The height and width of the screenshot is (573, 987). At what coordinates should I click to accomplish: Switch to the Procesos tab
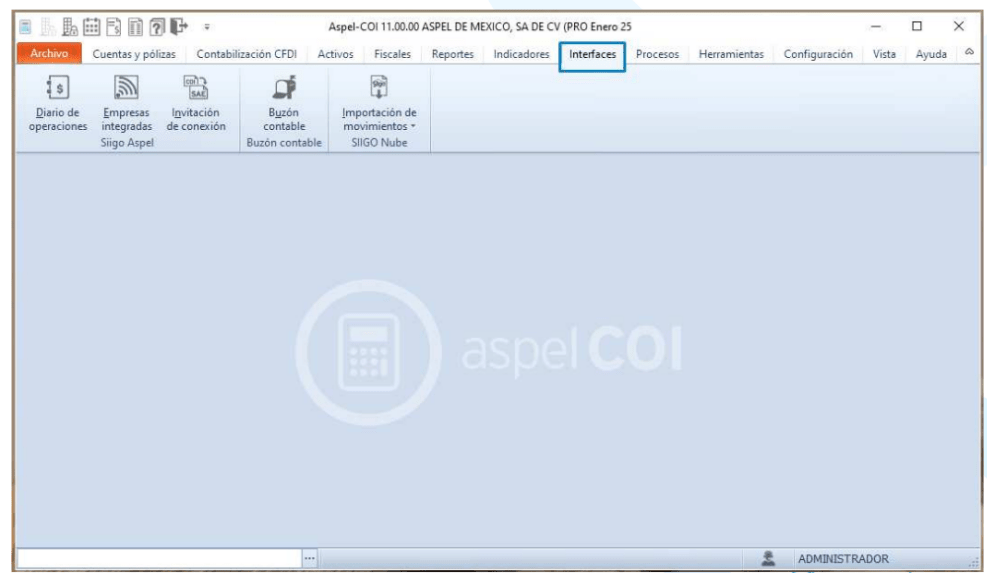pos(657,54)
